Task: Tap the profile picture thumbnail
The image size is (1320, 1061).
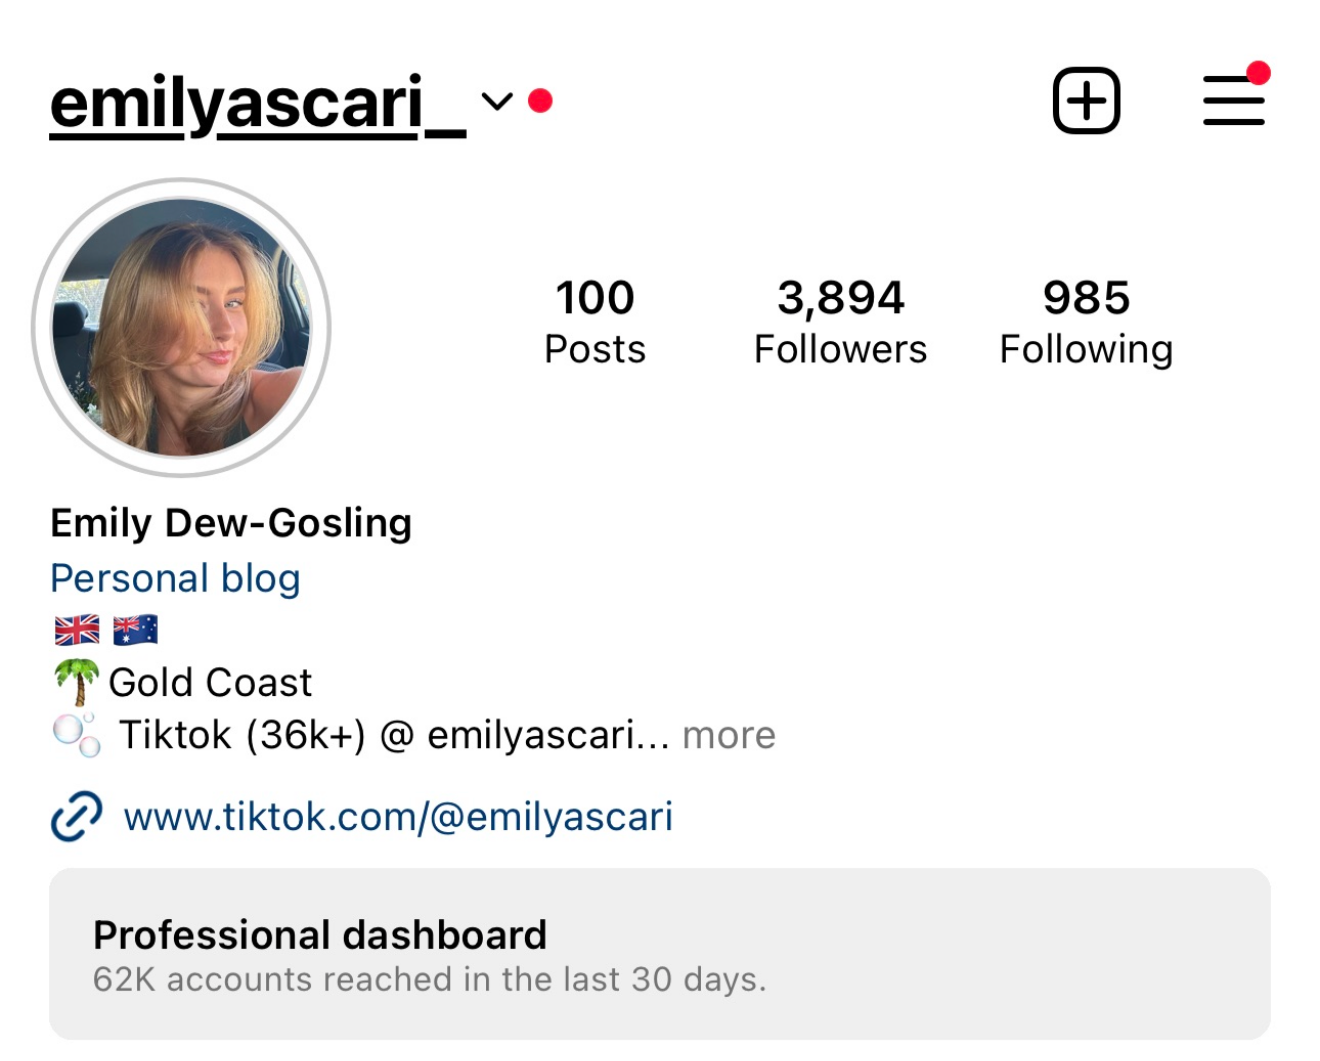Action: pyautogui.click(x=181, y=327)
